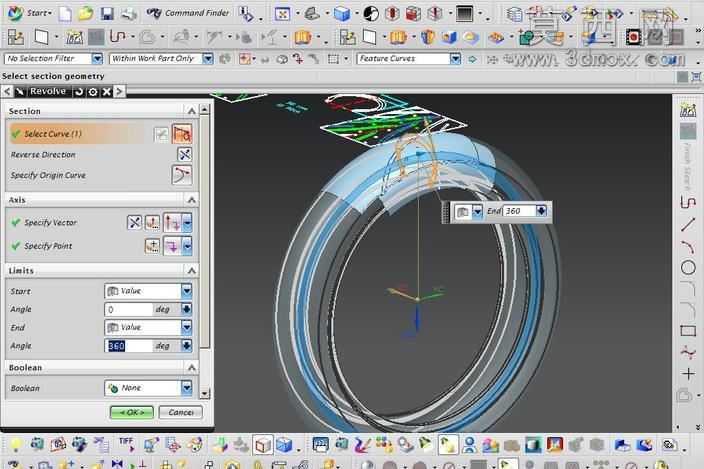Open vector type dropdown arrow
This screenshot has height=469, width=704.
click(187, 223)
